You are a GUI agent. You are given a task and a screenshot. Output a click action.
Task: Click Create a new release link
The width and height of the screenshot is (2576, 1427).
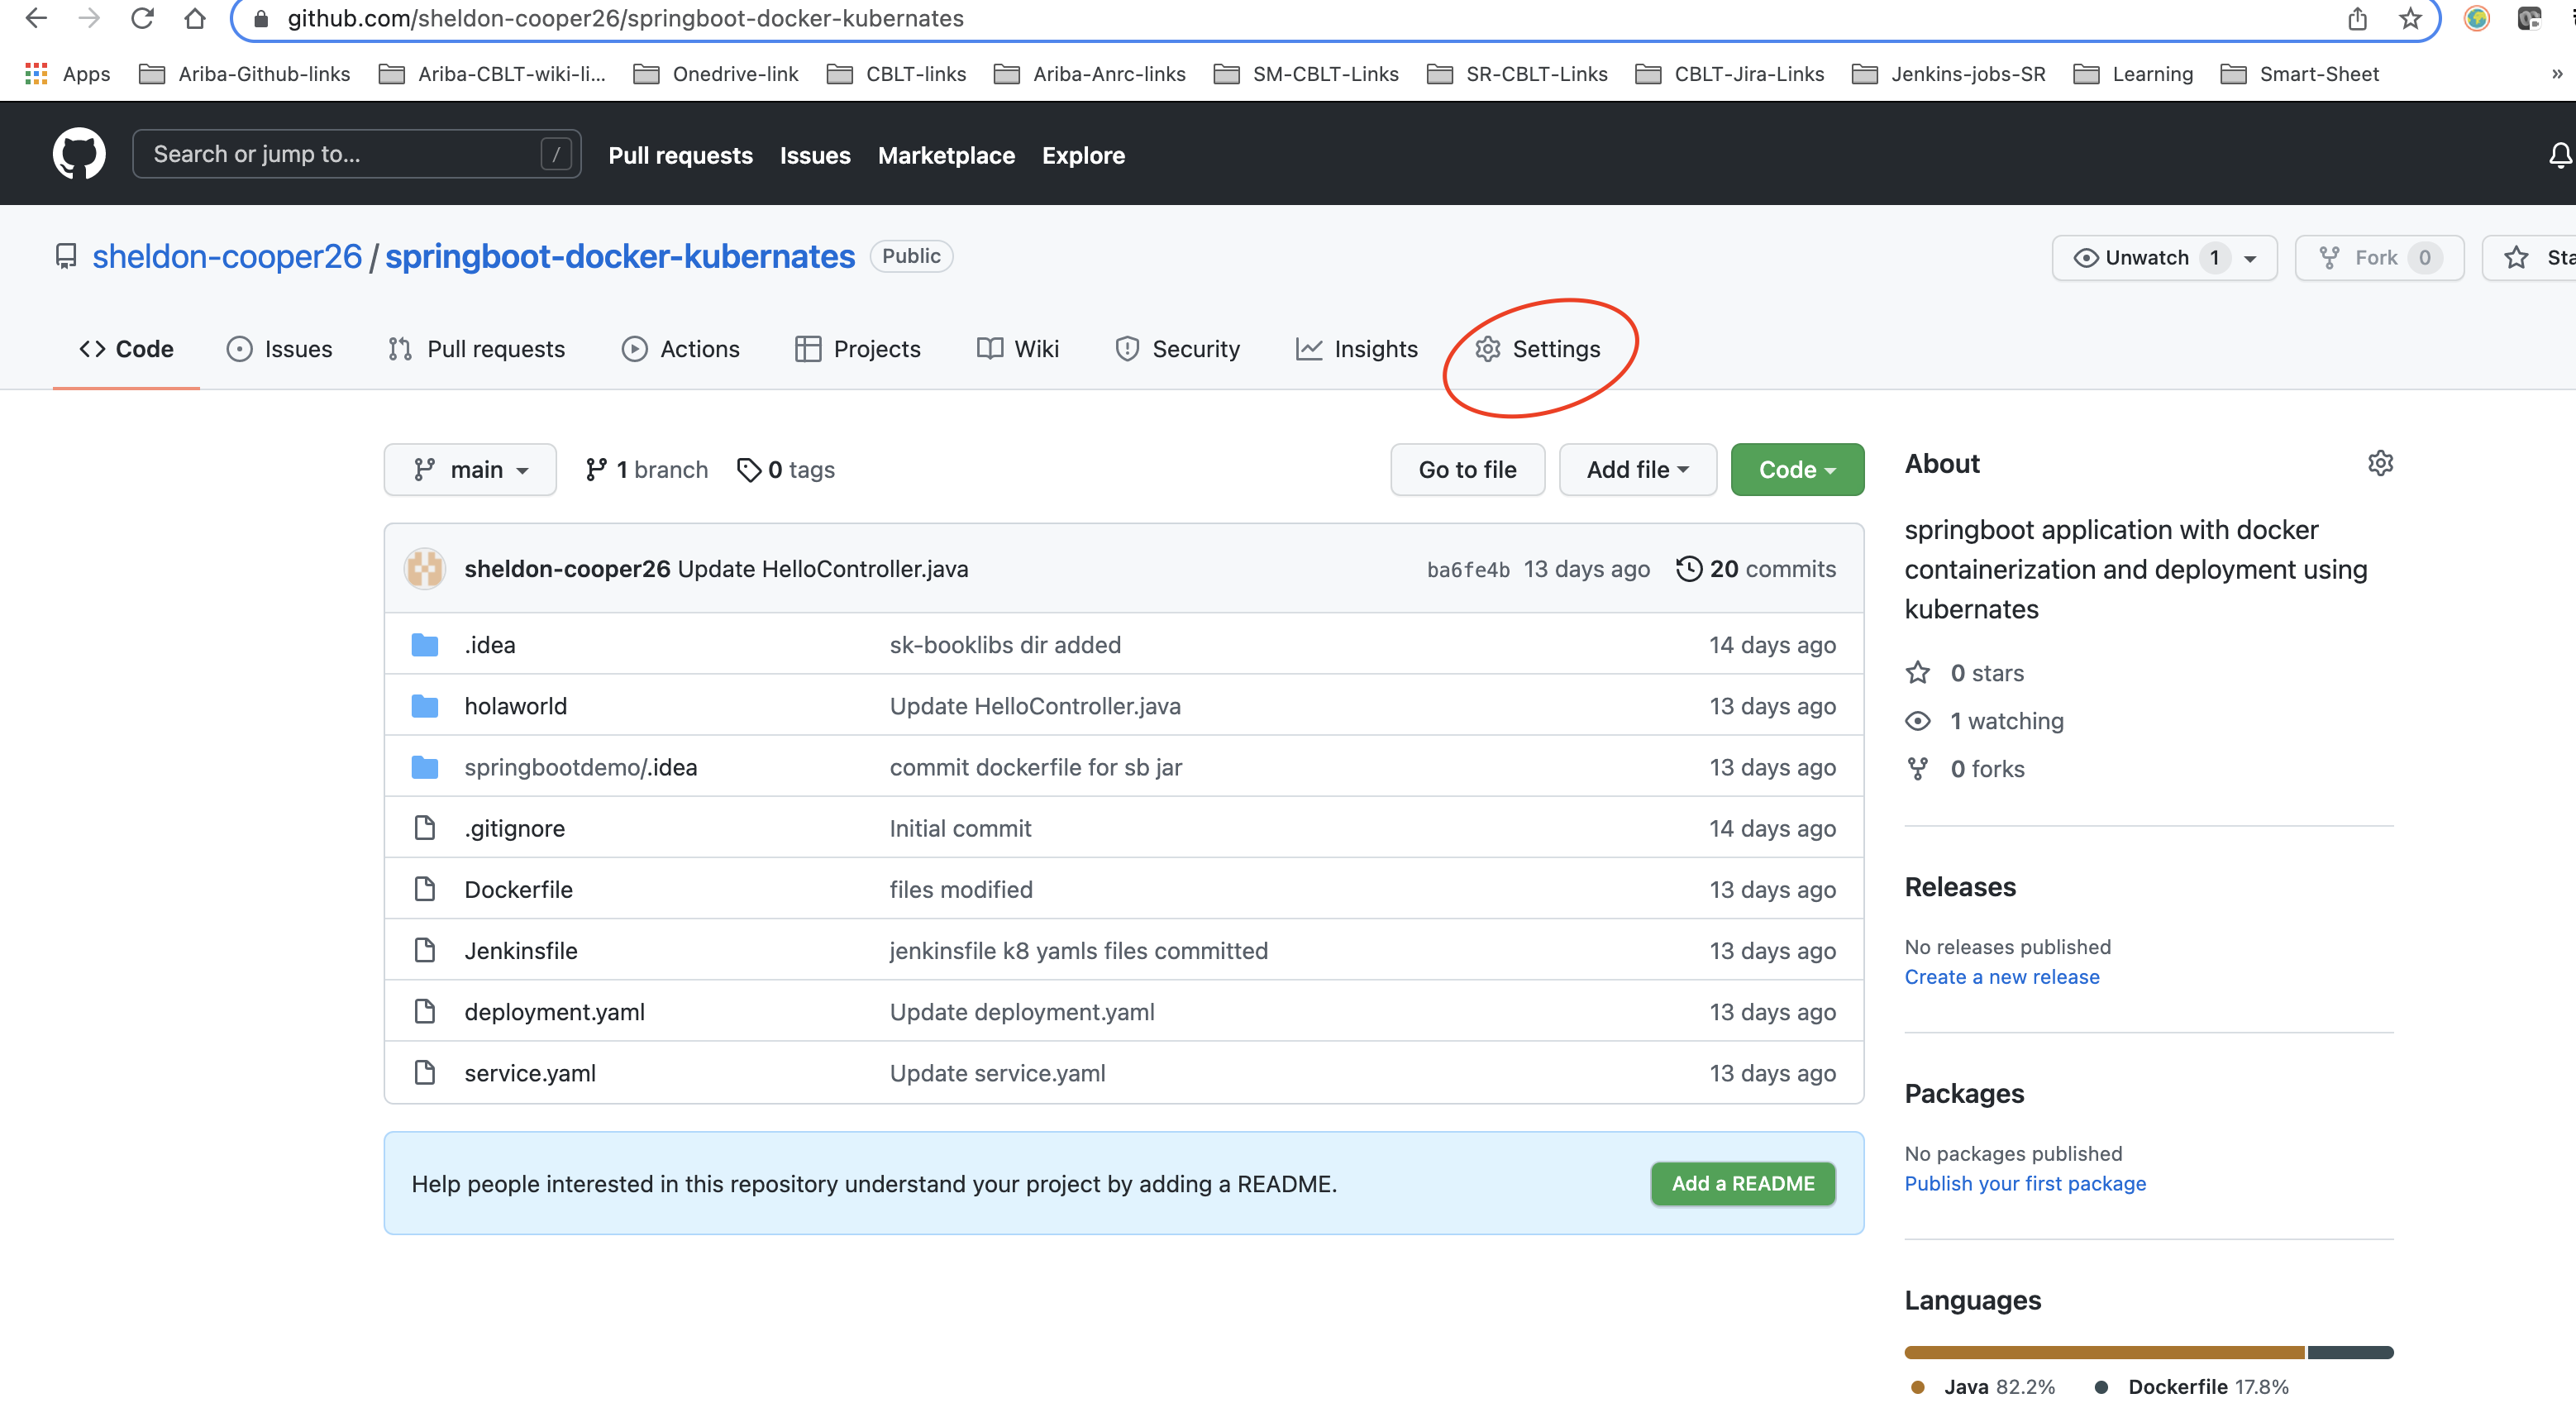[x=2001, y=977]
